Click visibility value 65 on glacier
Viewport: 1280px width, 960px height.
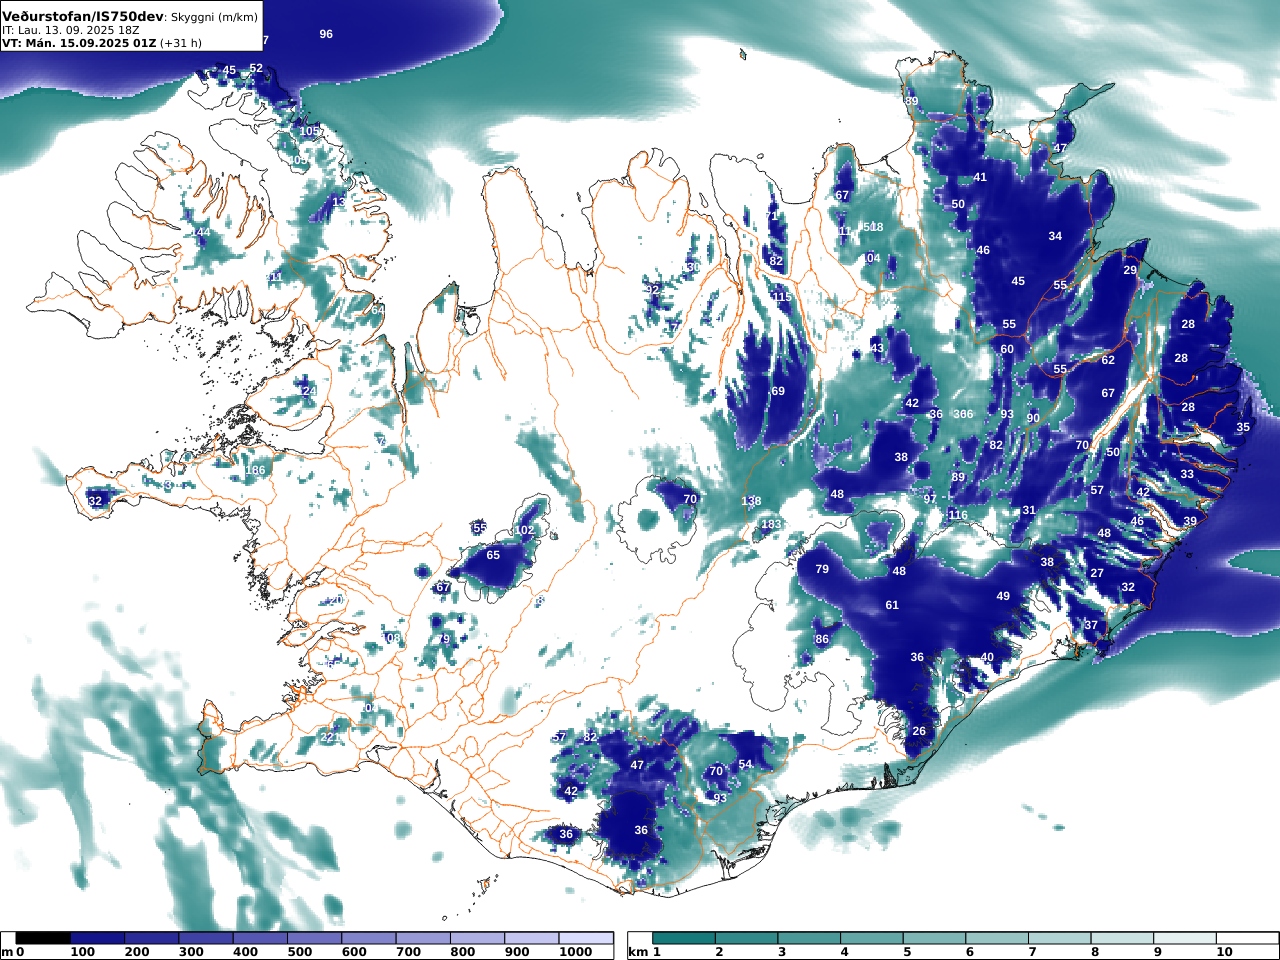click(493, 555)
